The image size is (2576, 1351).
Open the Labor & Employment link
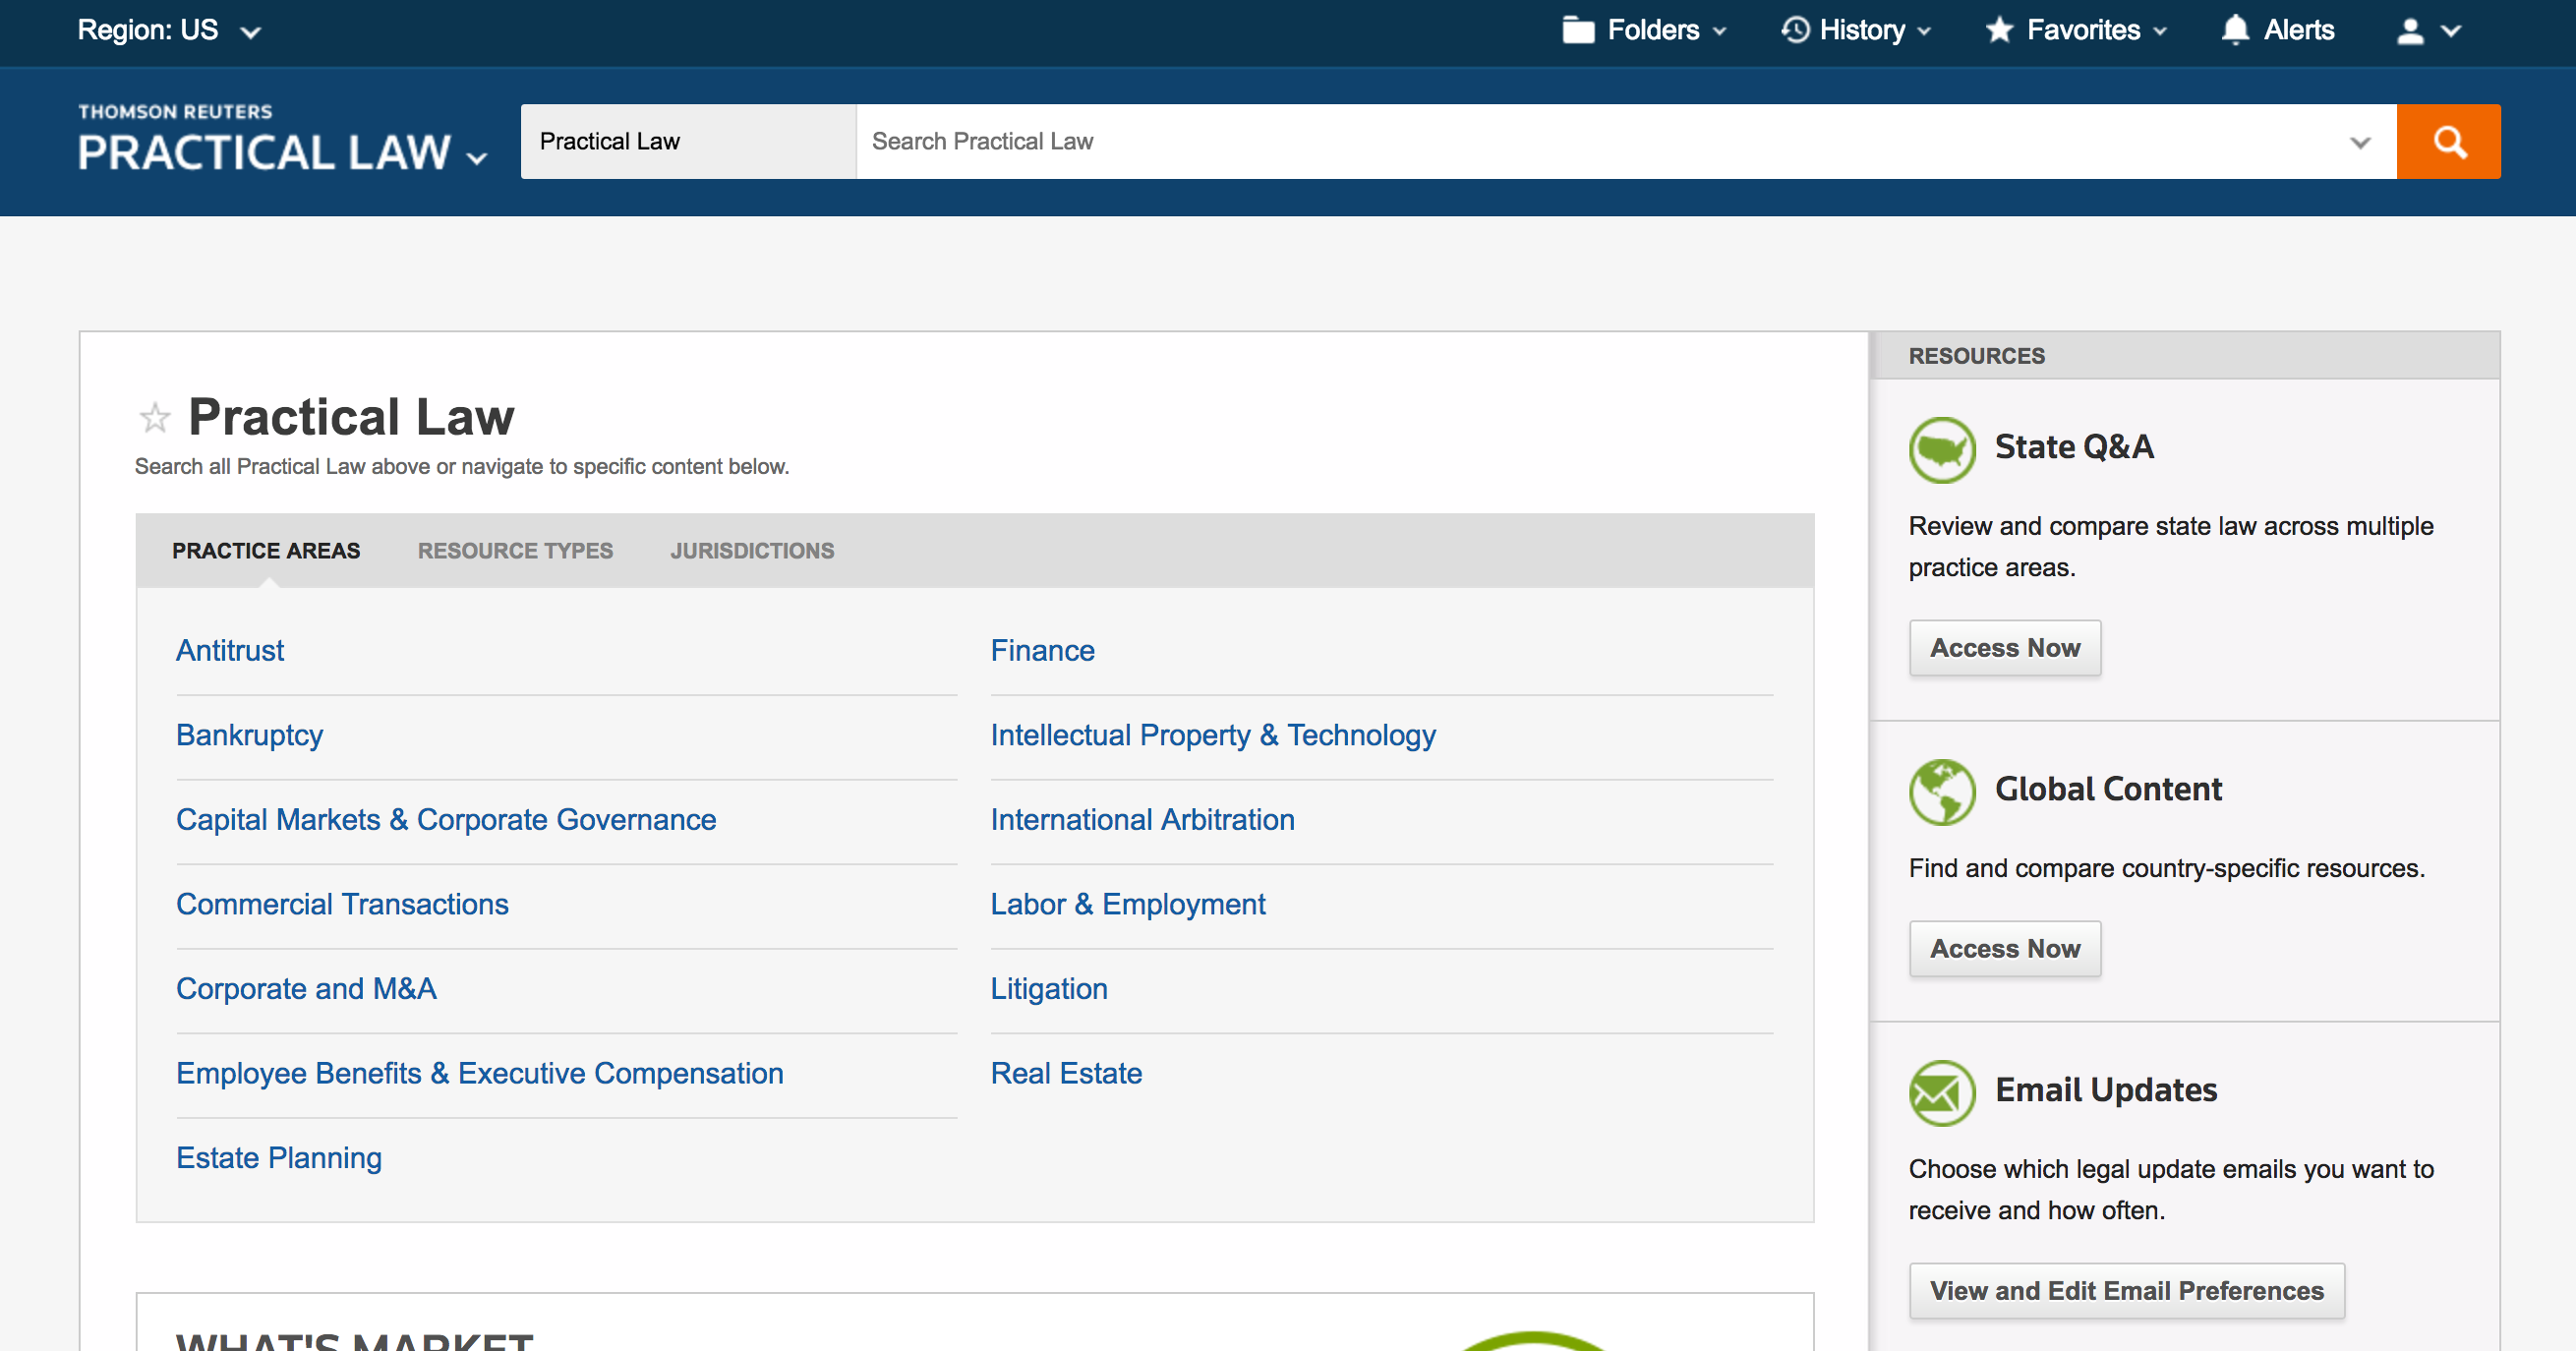1127,904
